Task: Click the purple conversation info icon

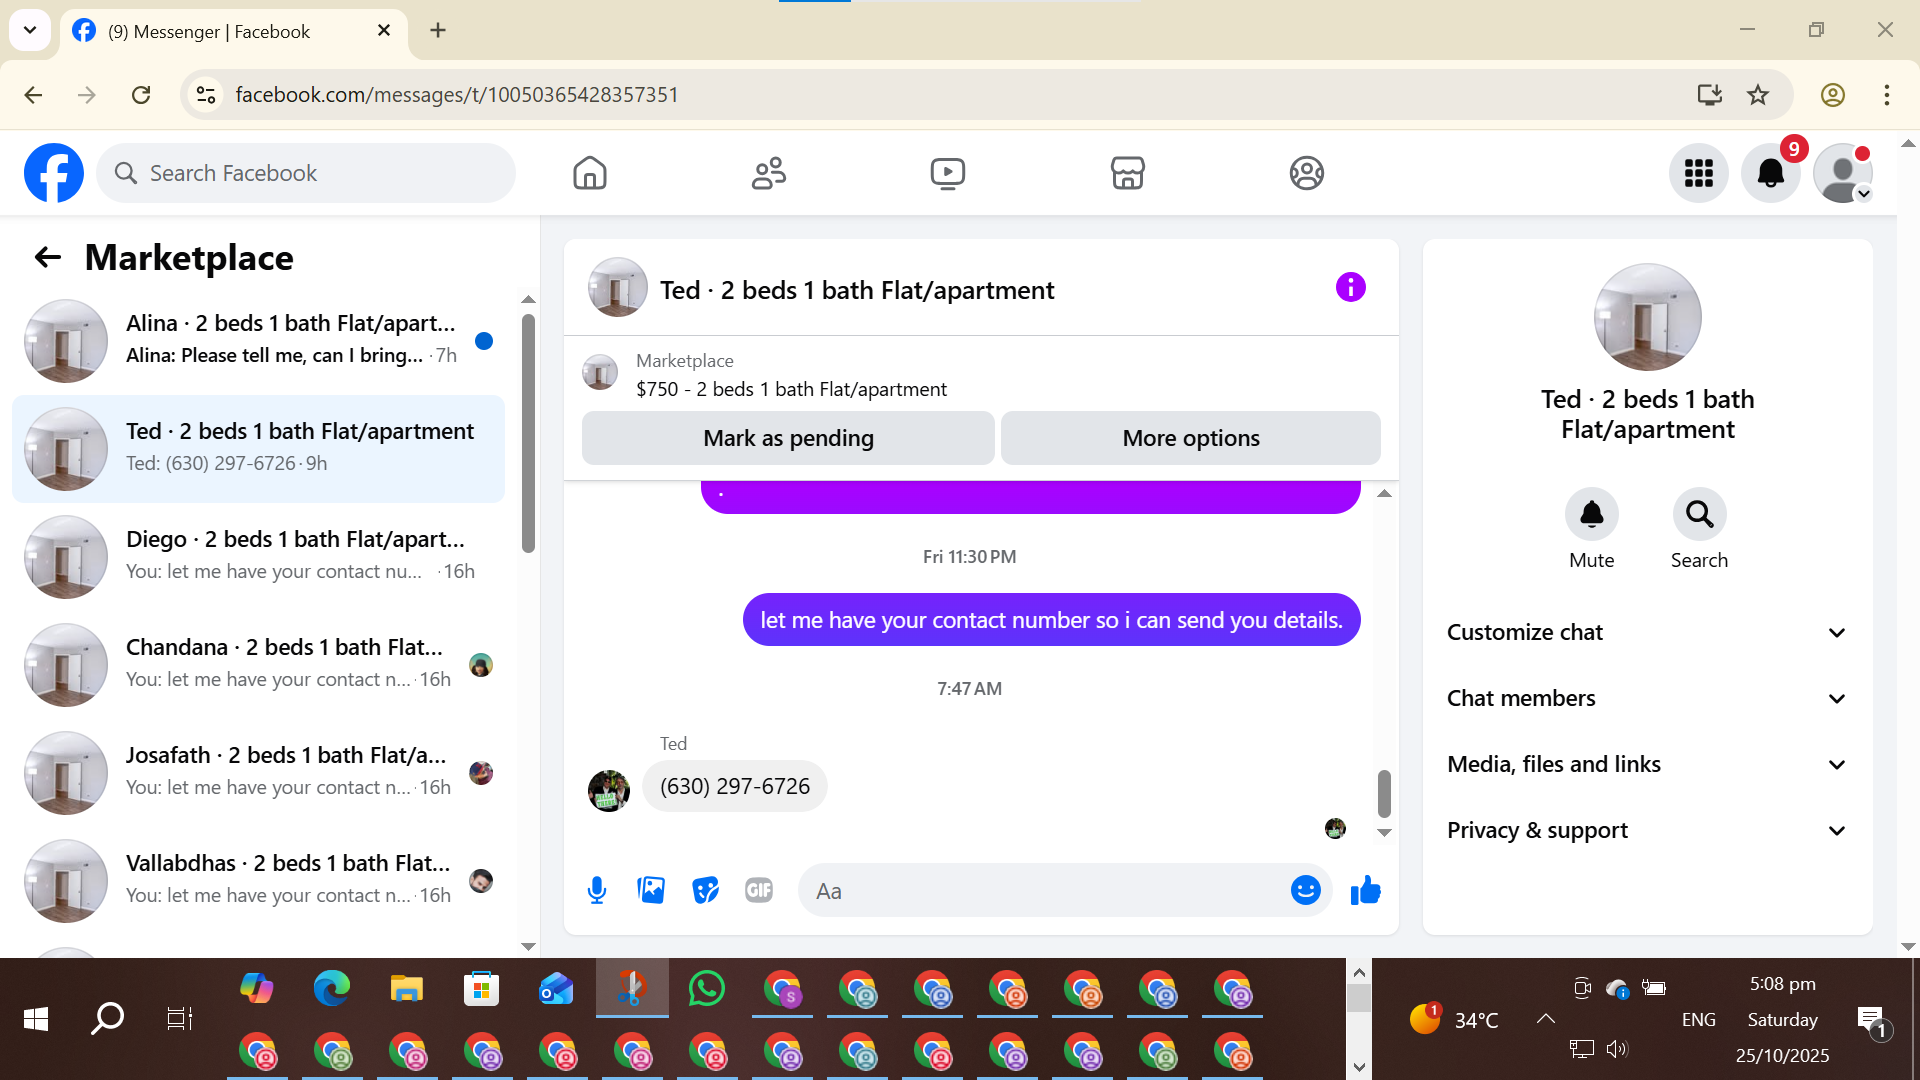Action: 1350,288
